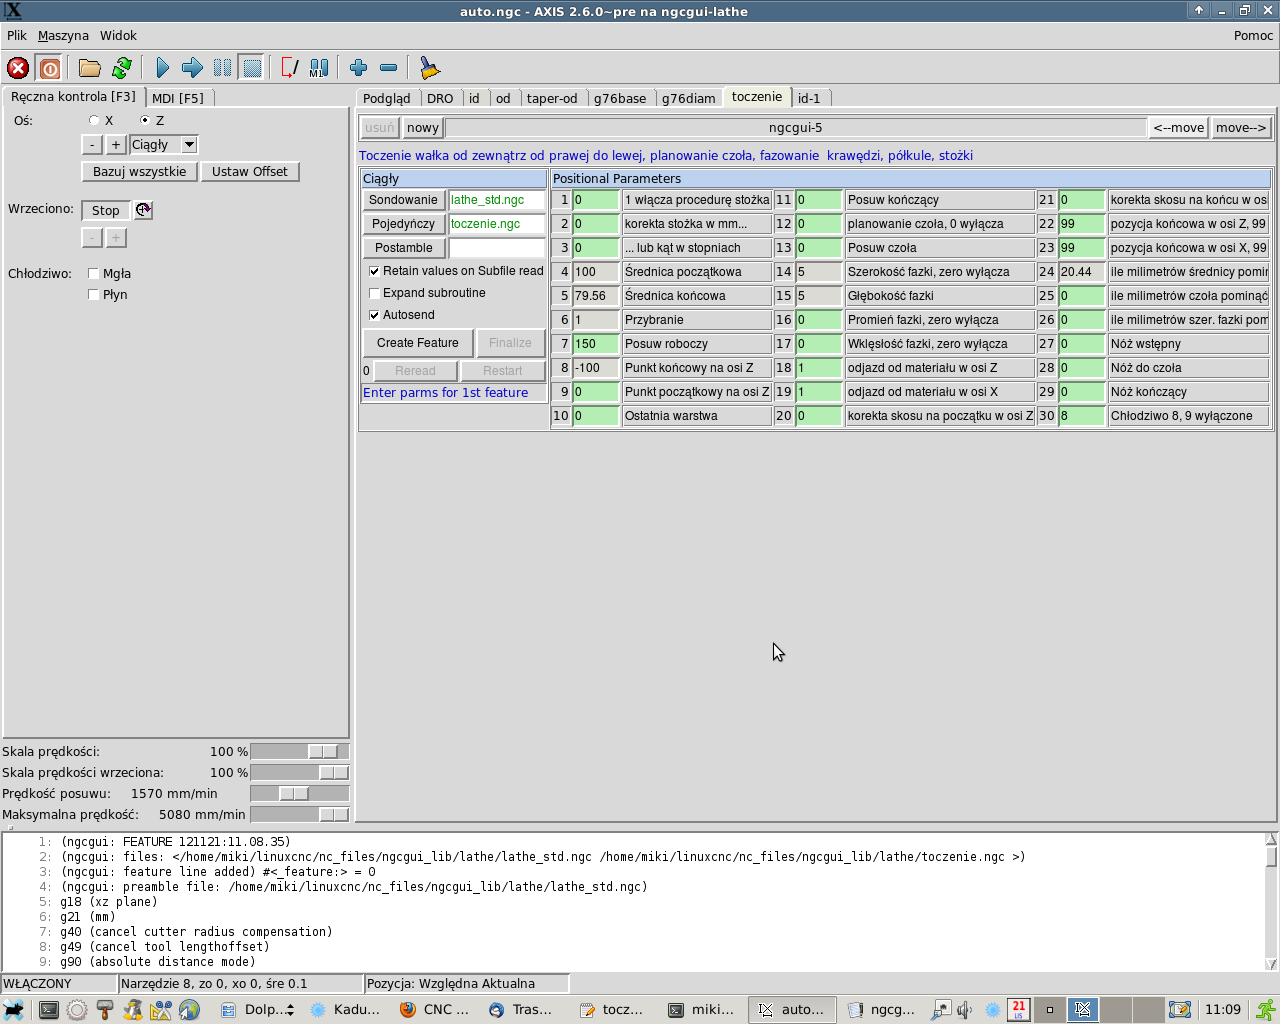
Task: Switch to the Thunderbird Tras... taskbar window
Action: [522, 1010]
